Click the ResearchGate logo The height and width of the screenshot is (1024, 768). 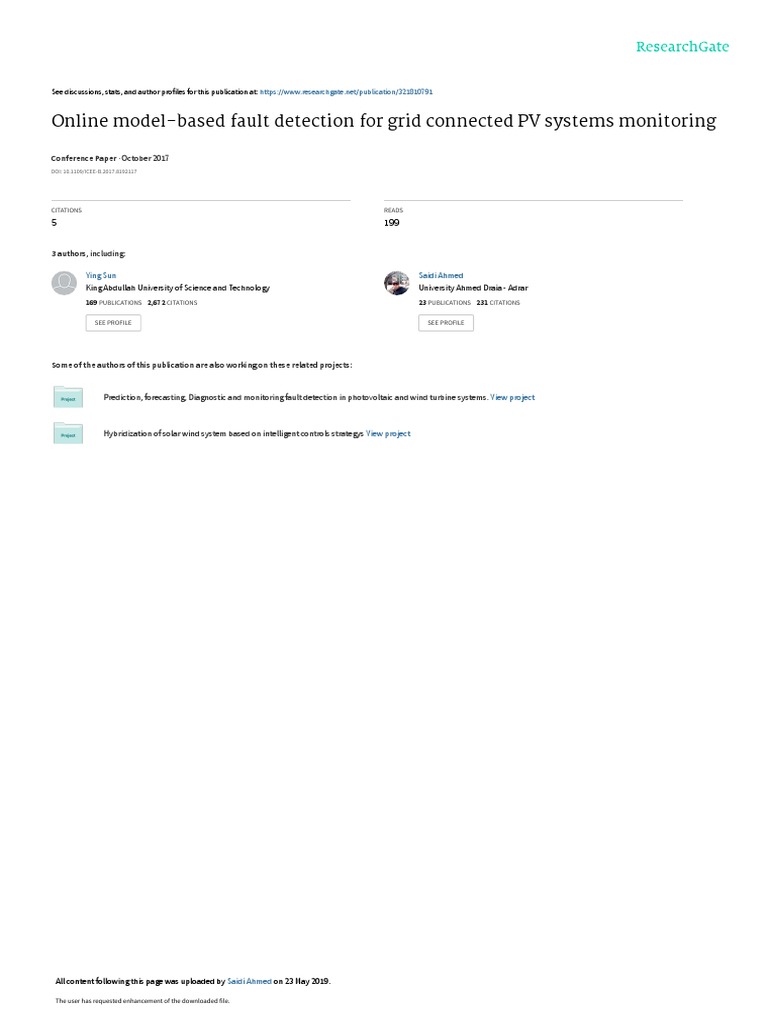point(682,46)
